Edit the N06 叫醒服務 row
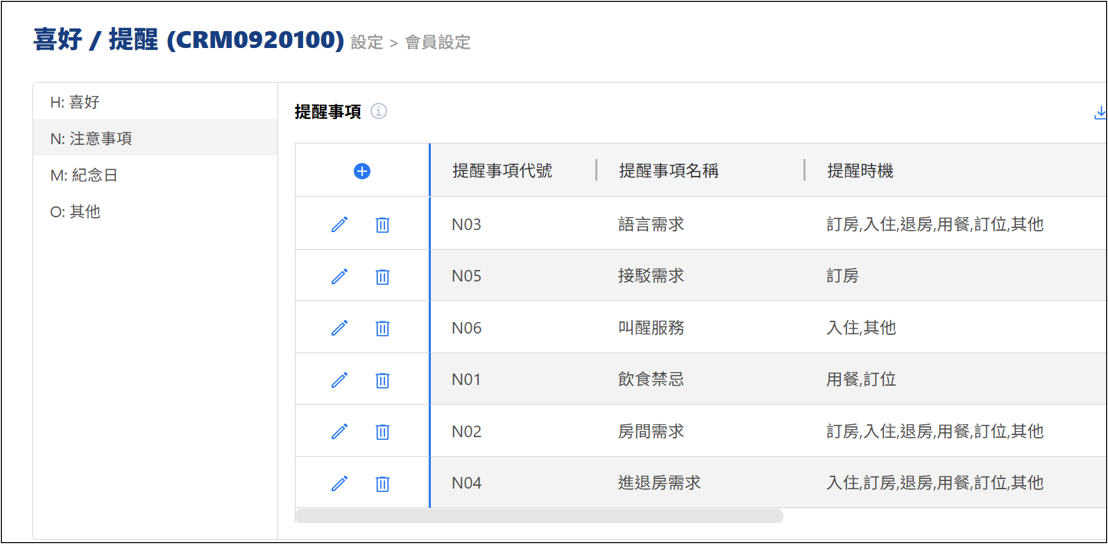 [x=339, y=328]
